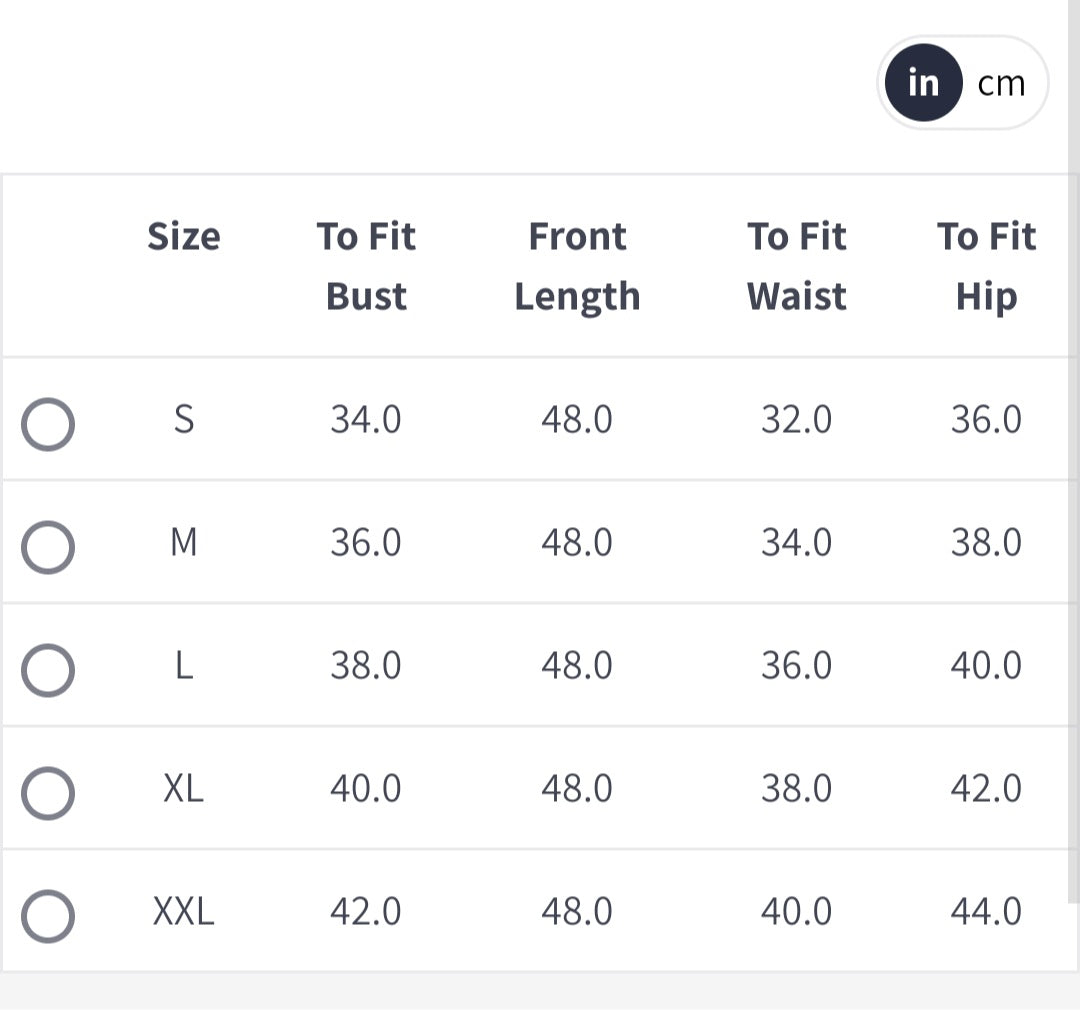This screenshot has height=1010, width=1080.
Task: Click the S size label
Action: (184, 419)
